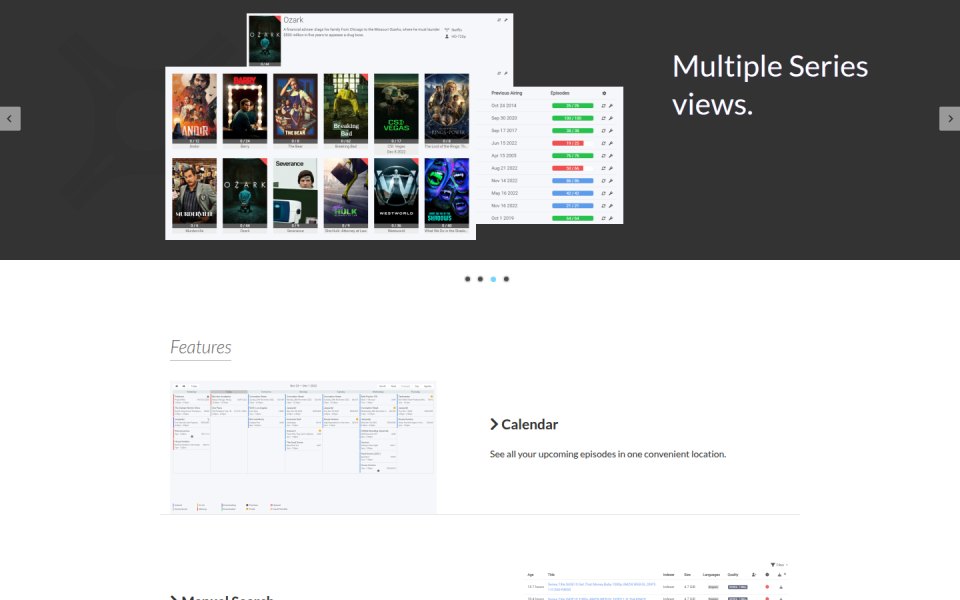The height and width of the screenshot is (600, 960).
Task: Click the Barry series poster
Action: [245, 108]
